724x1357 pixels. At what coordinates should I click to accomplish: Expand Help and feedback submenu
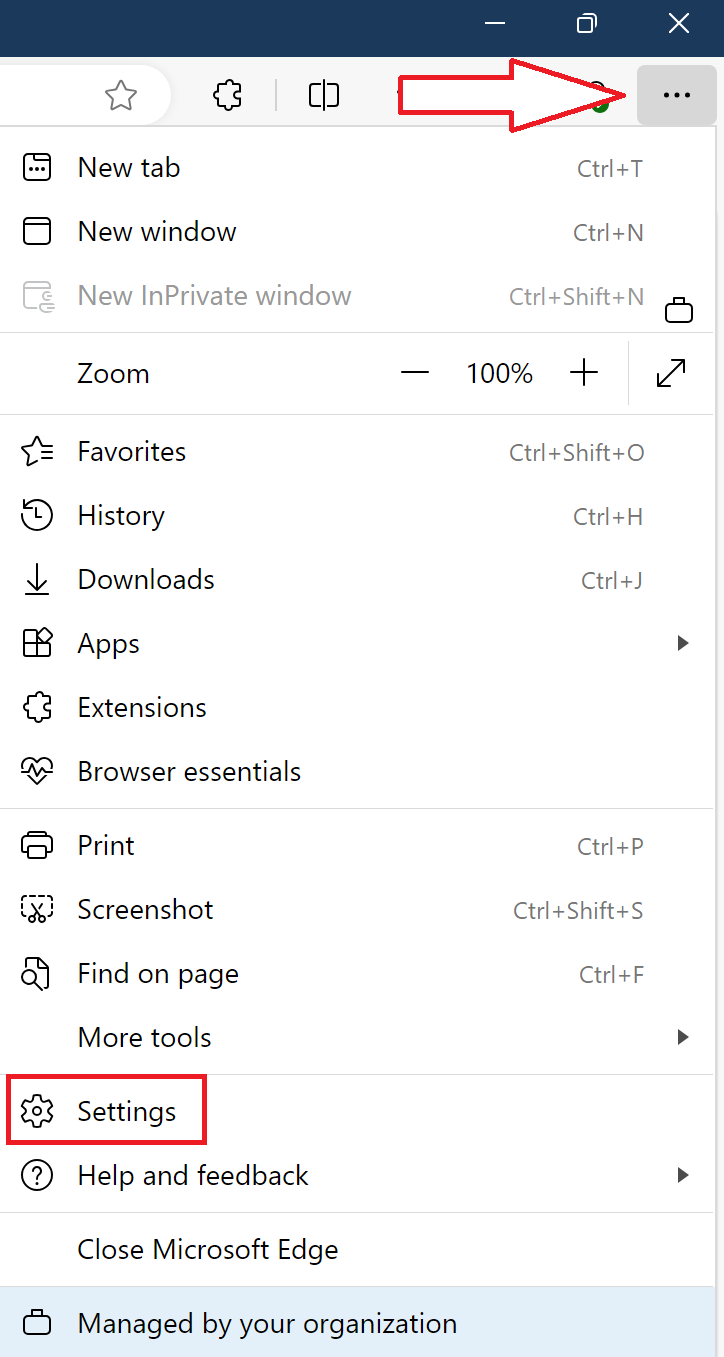[x=683, y=1176]
